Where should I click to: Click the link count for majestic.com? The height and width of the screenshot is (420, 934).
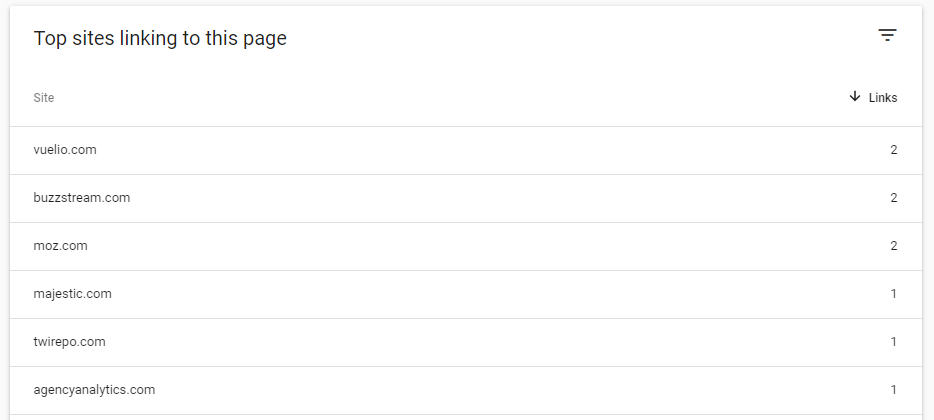coord(893,294)
